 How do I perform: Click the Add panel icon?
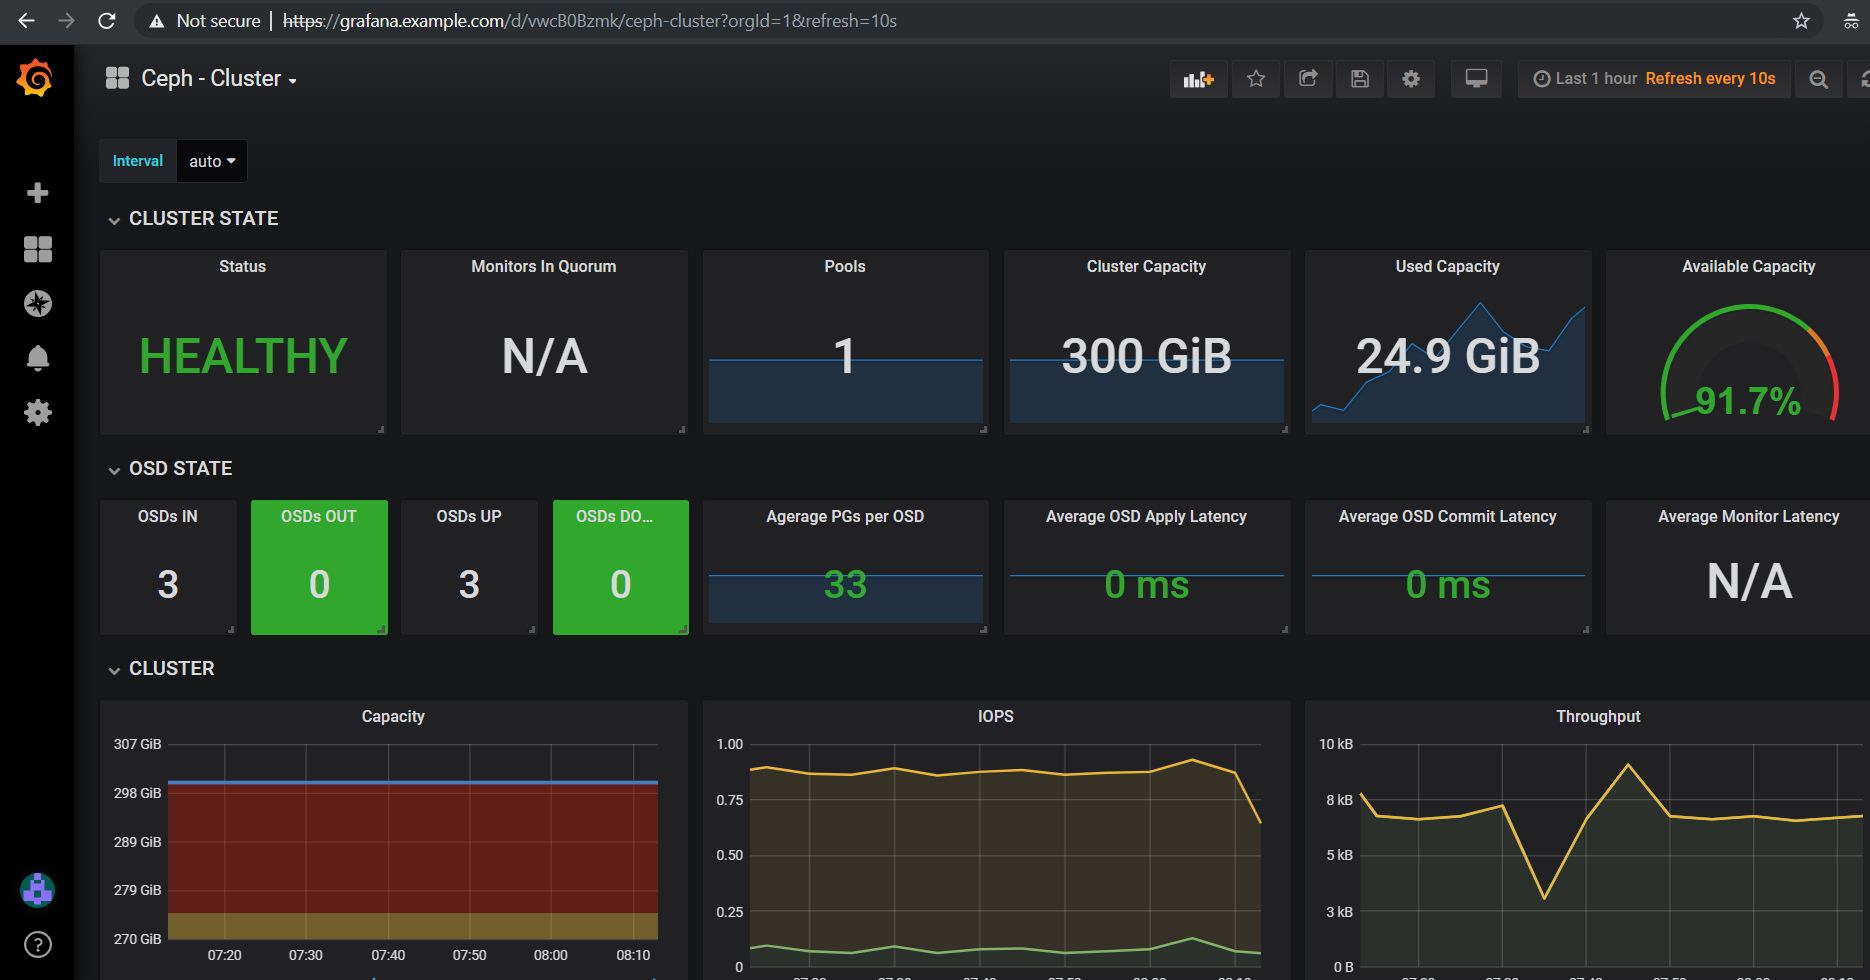point(1198,79)
